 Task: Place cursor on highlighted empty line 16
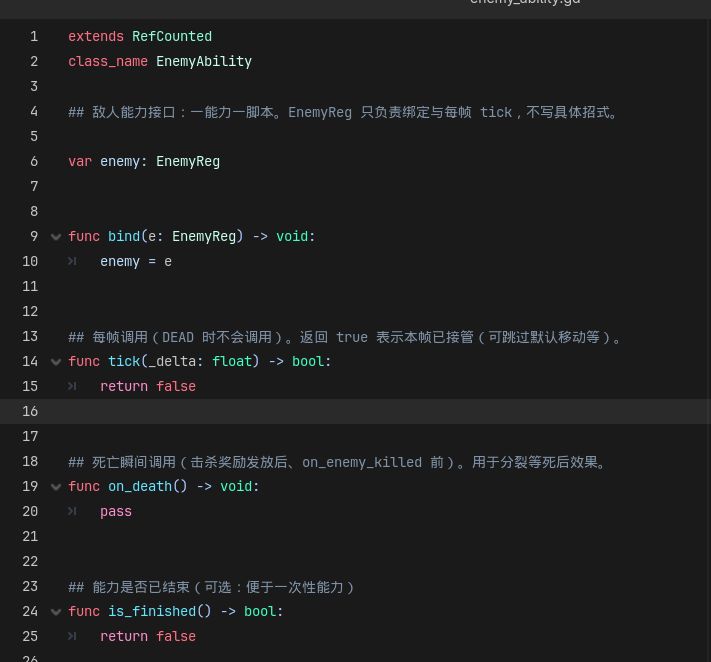point(356,411)
